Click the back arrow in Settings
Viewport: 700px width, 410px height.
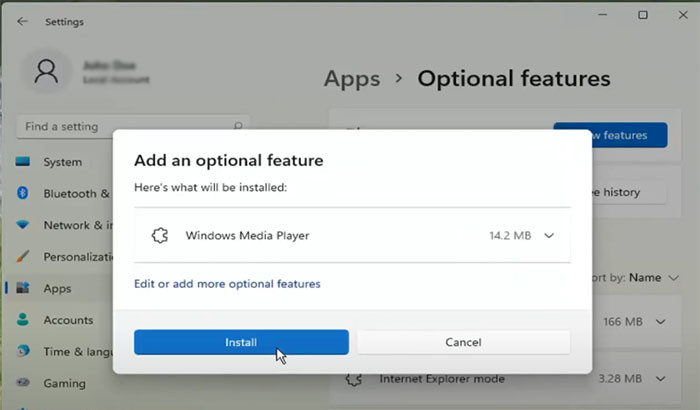[22, 21]
